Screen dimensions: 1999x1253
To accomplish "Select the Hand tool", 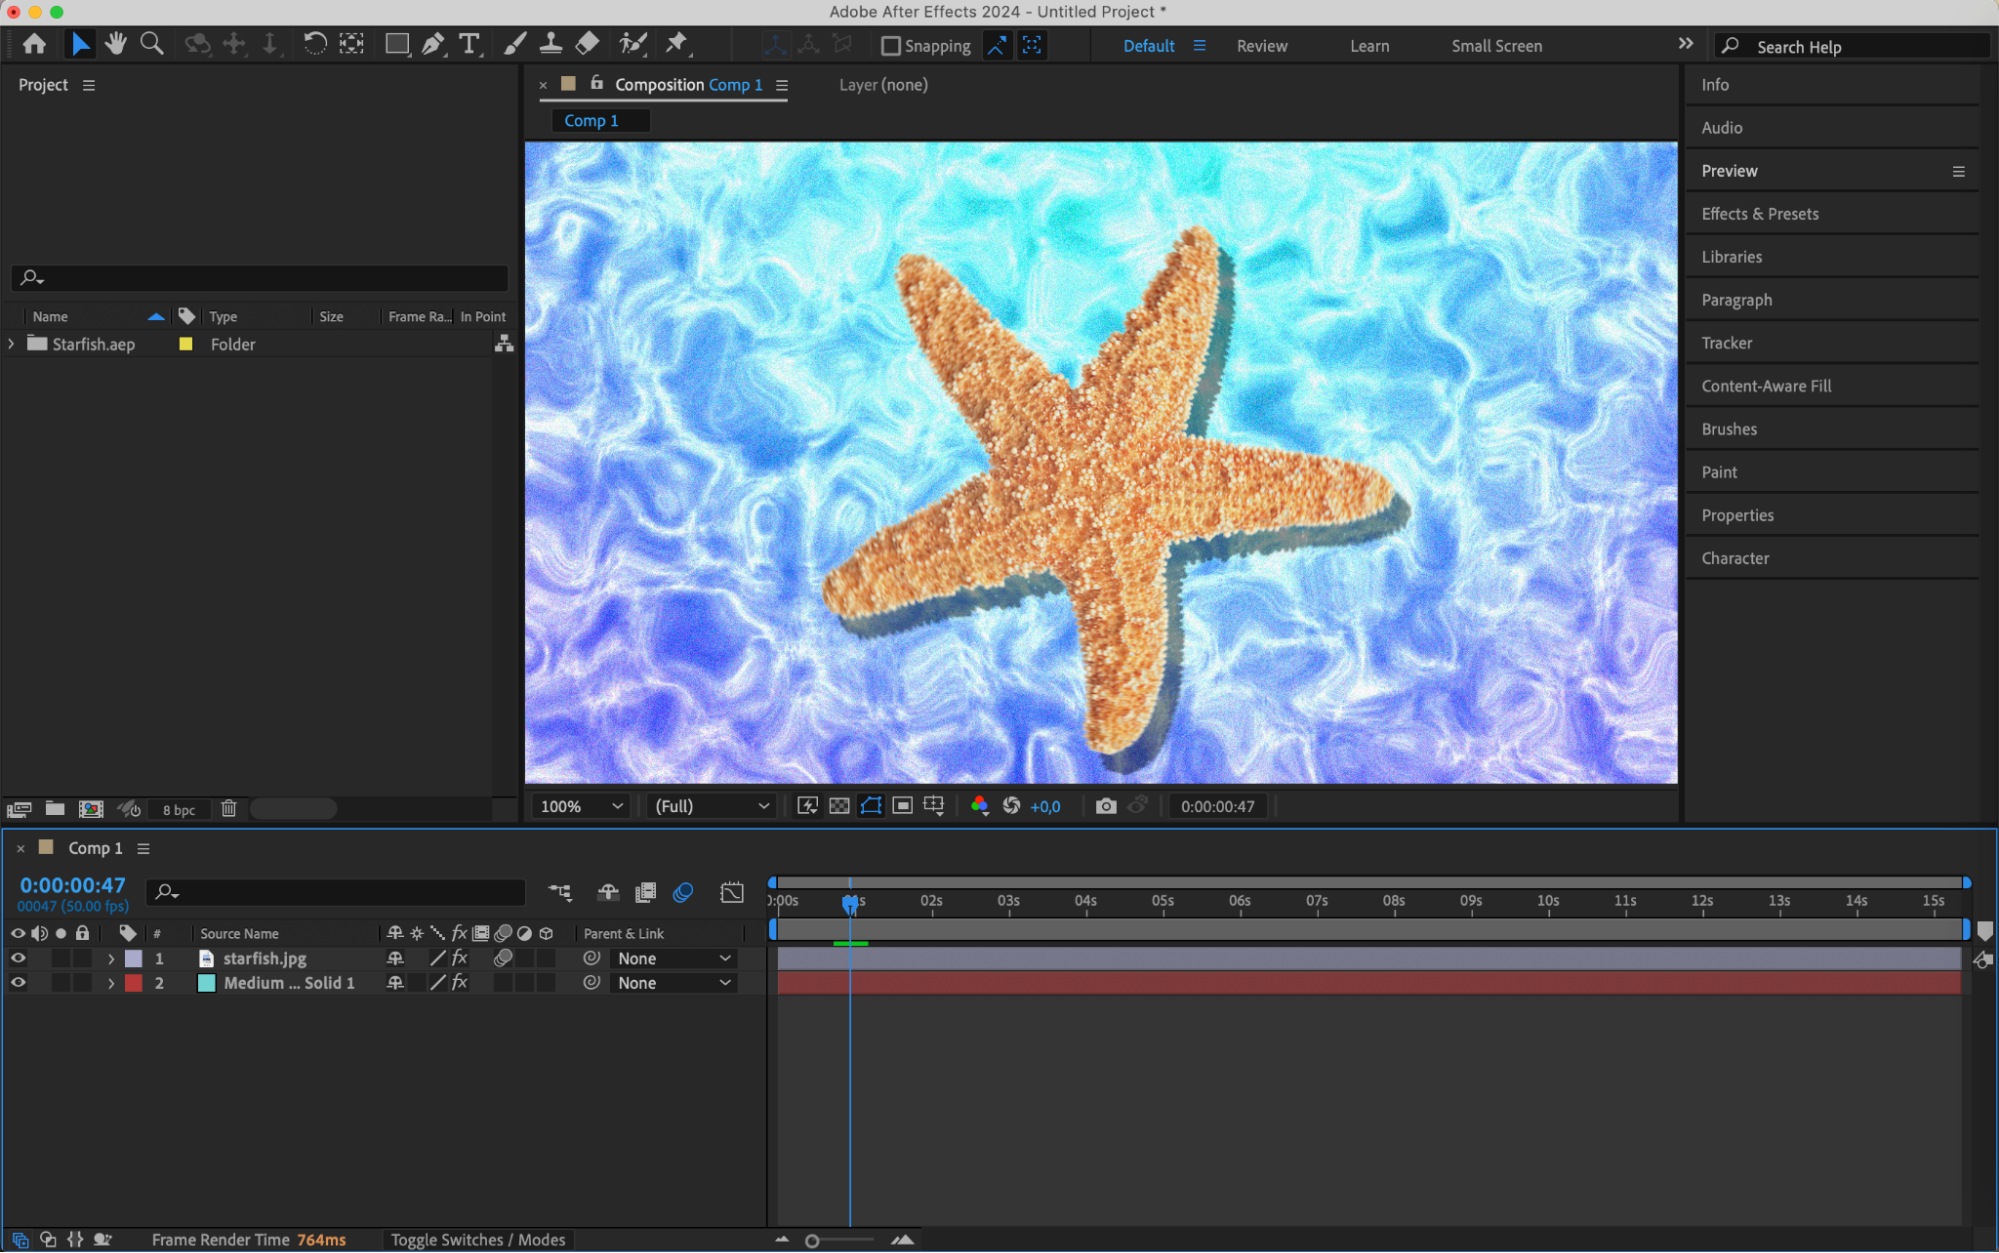I will [x=116, y=44].
